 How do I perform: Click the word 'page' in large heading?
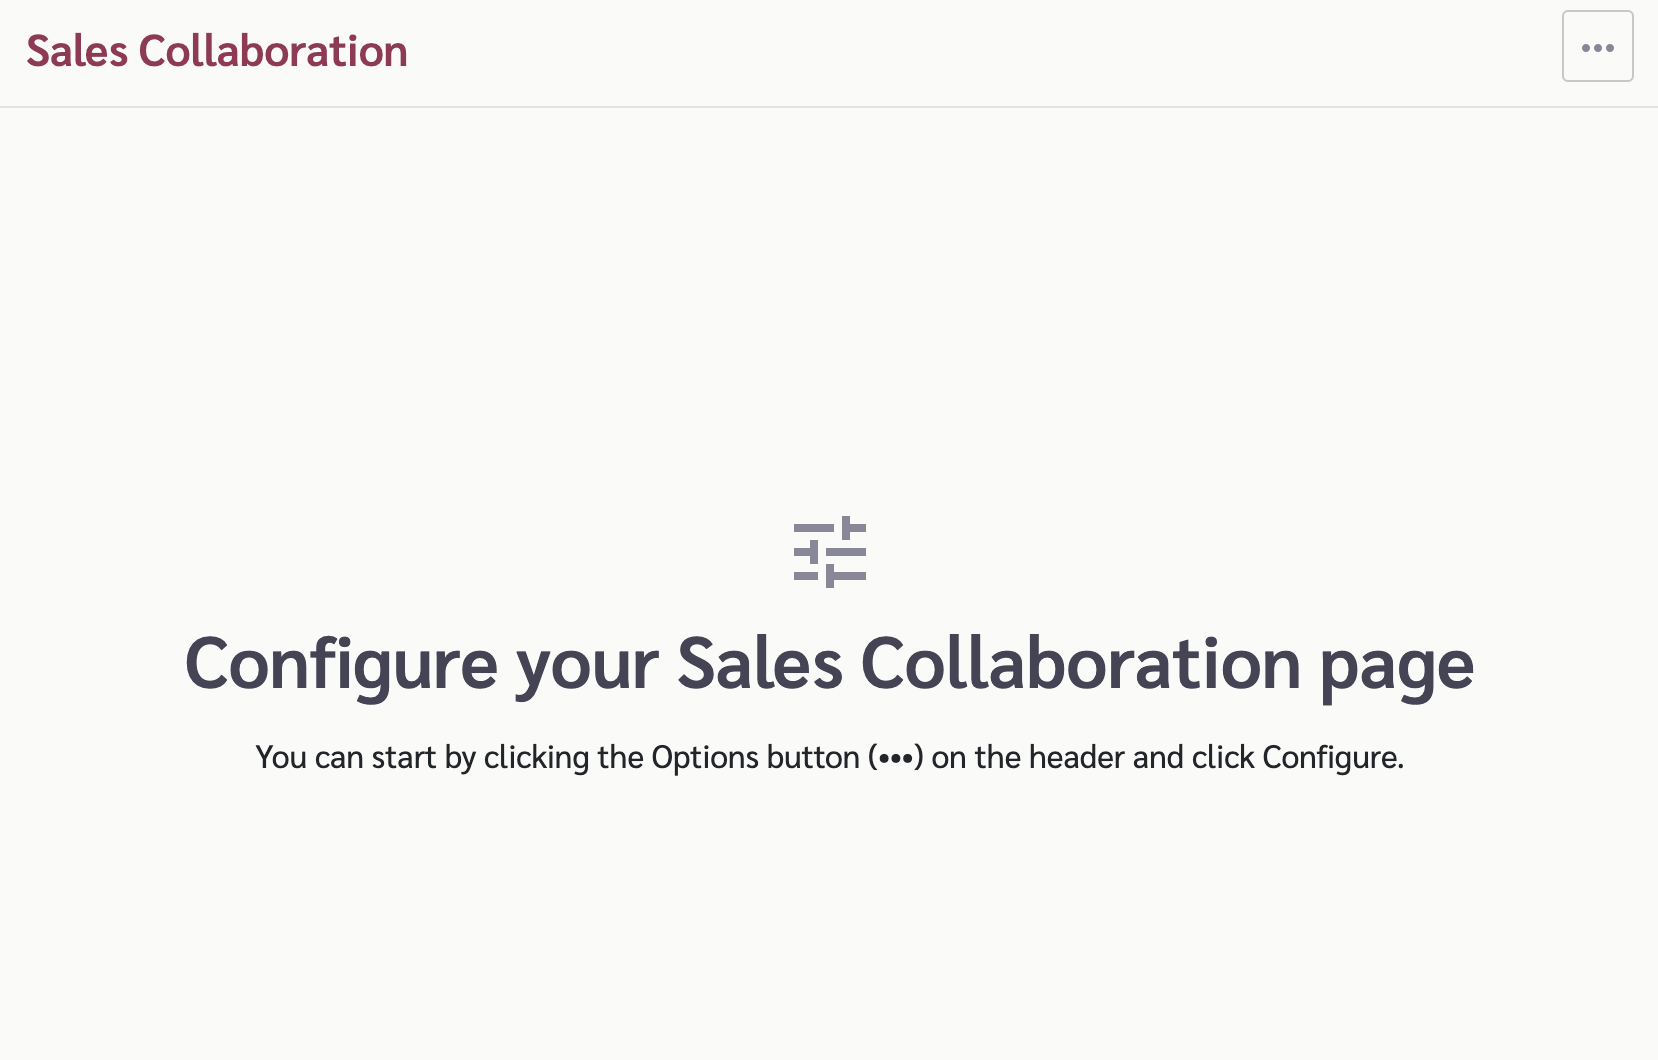pos(1397,666)
